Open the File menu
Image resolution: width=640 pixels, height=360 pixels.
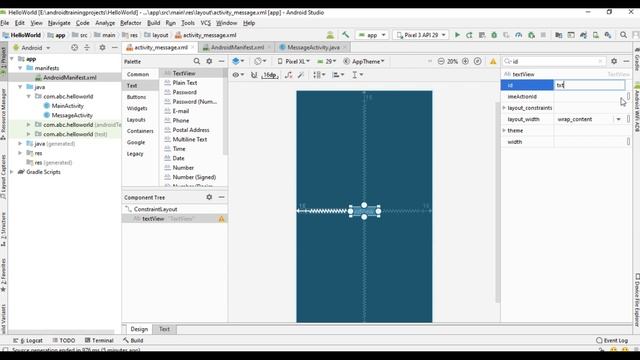tap(5, 23)
